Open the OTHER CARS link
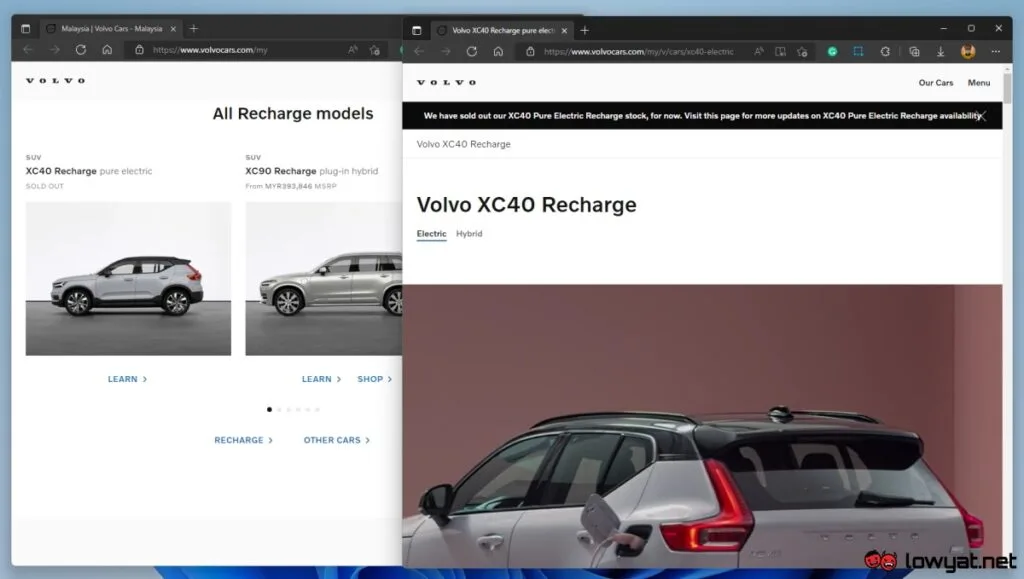 (x=336, y=441)
